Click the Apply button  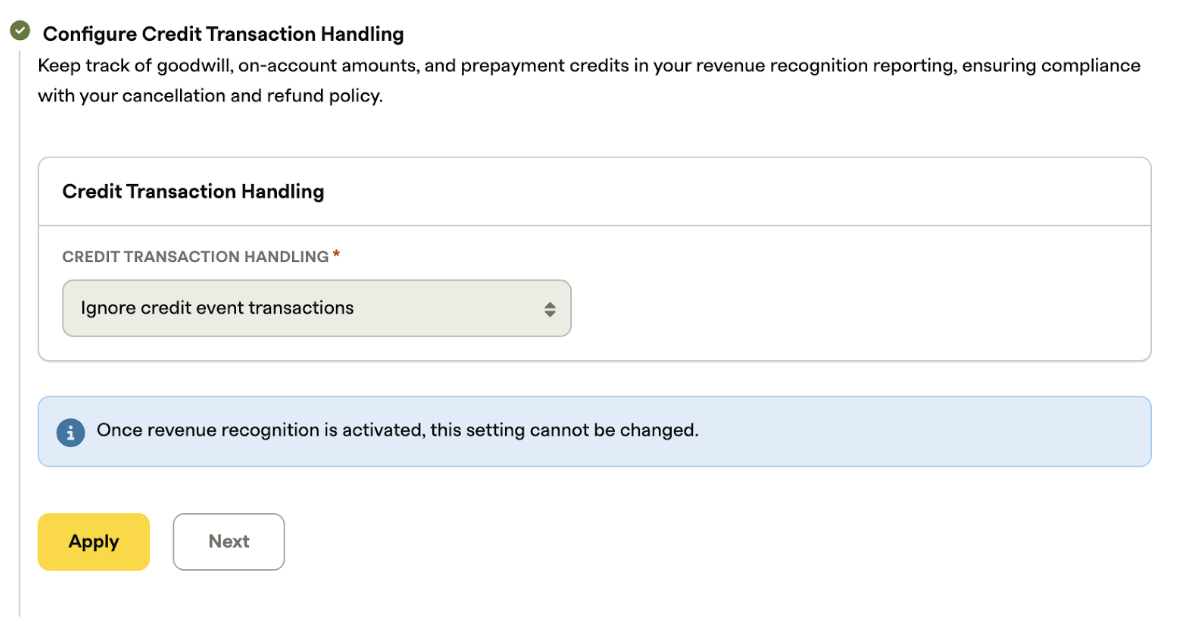(94, 542)
